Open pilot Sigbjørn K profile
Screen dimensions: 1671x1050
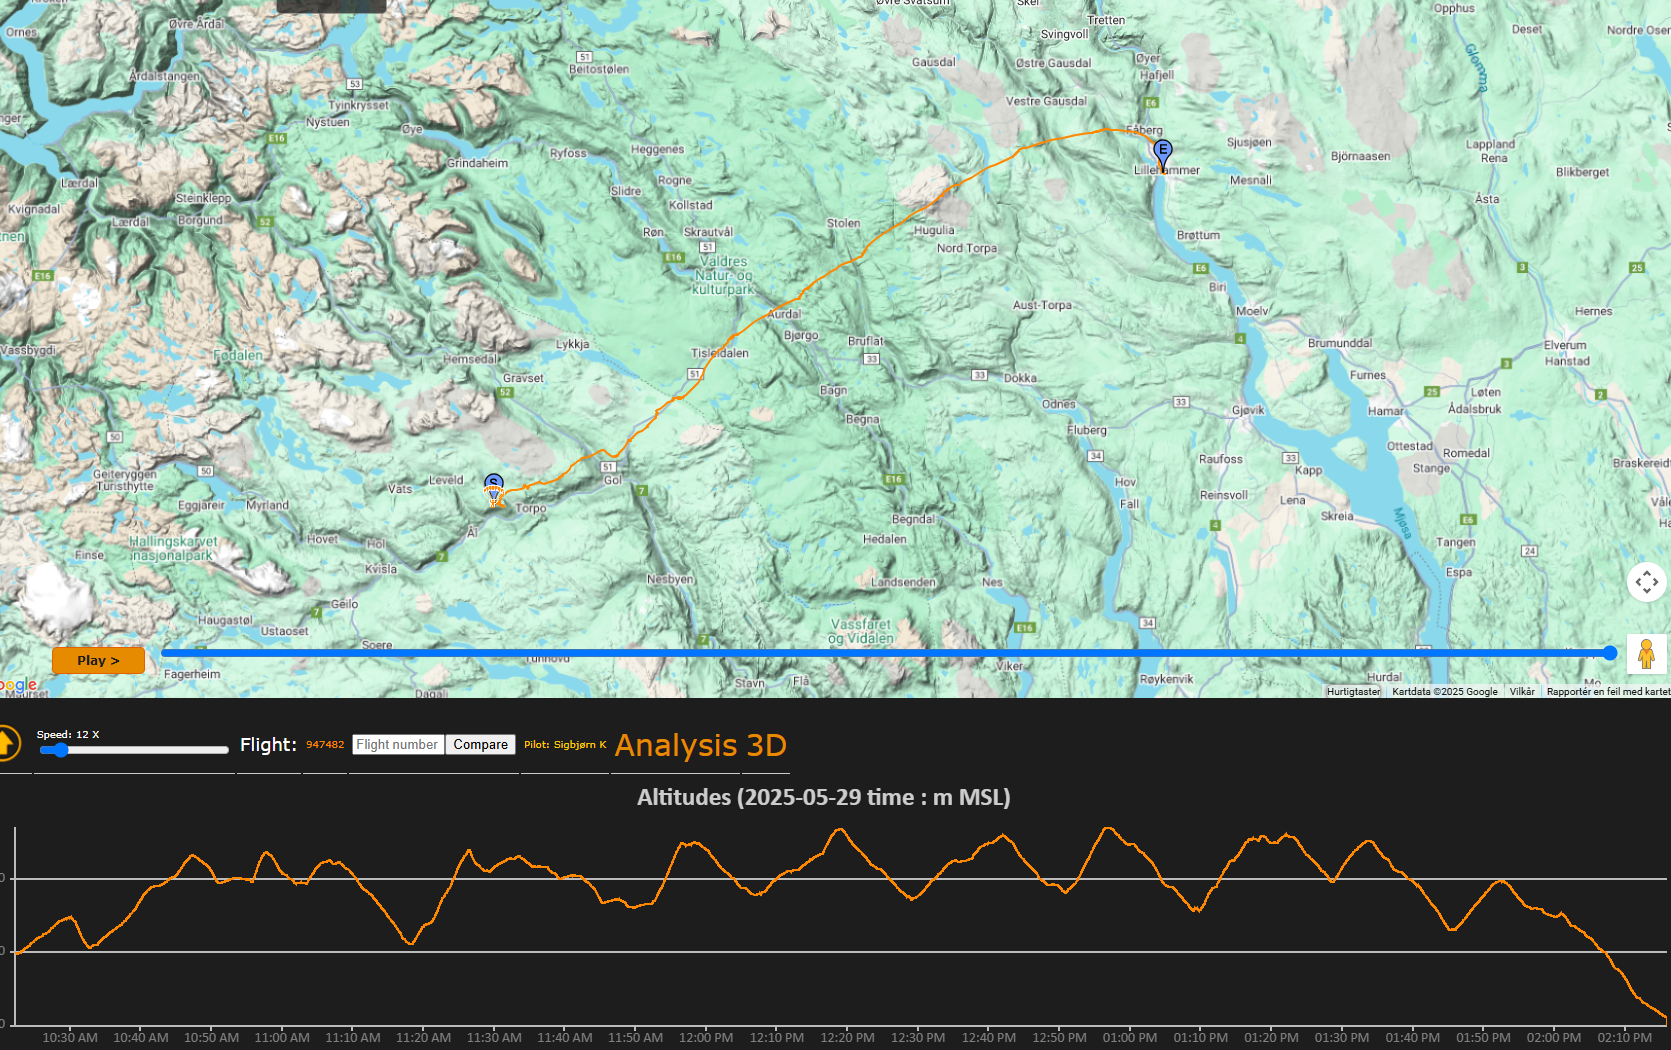coord(565,744)
